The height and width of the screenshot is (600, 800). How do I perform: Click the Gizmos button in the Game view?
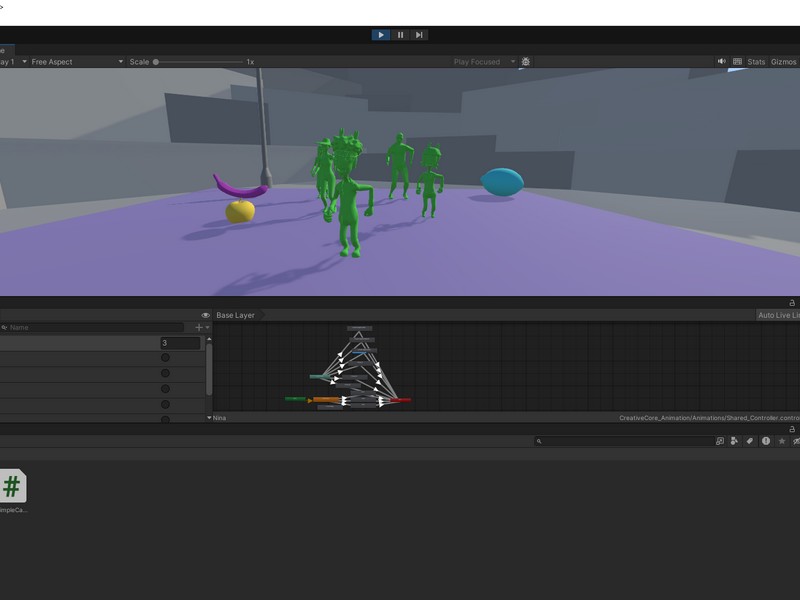[785, 61]
